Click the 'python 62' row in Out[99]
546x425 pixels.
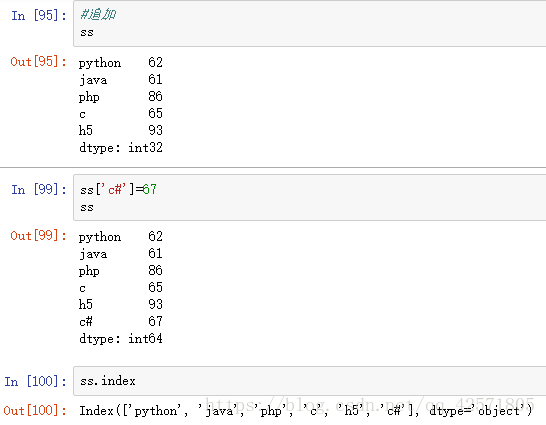tap(120, 237)
